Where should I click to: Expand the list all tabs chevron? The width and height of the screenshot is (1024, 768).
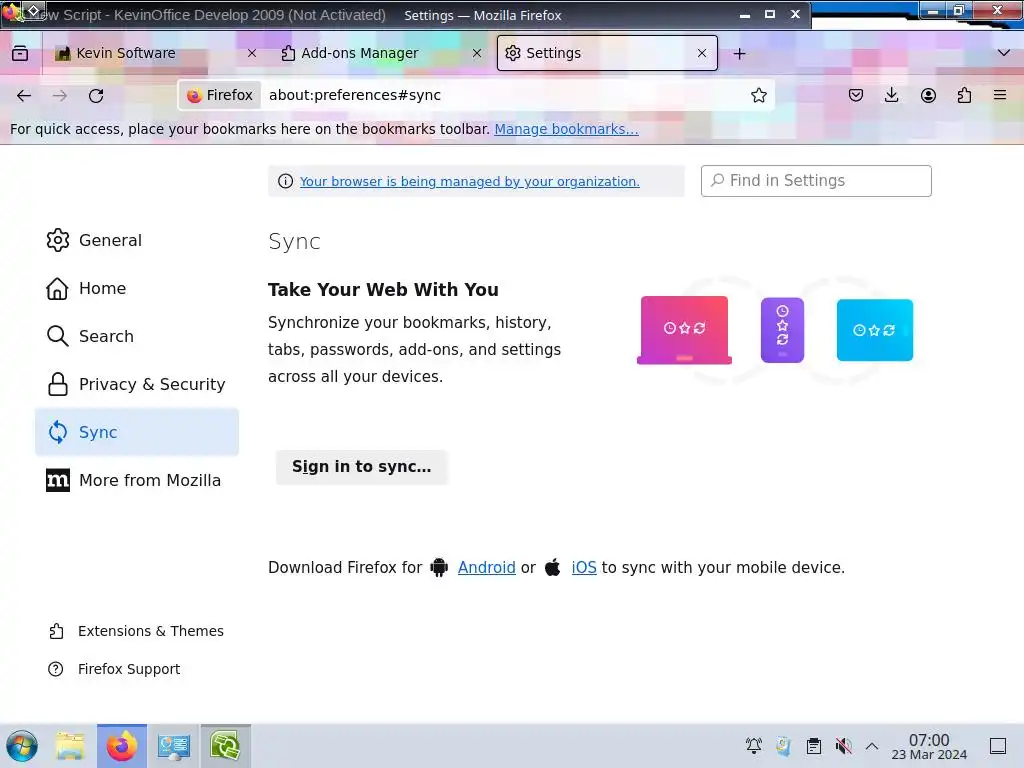(x=1004, y=53)
